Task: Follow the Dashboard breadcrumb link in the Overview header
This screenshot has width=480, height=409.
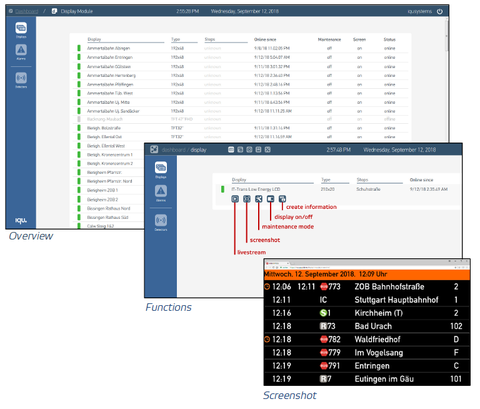Action: (x=26, y=11)
